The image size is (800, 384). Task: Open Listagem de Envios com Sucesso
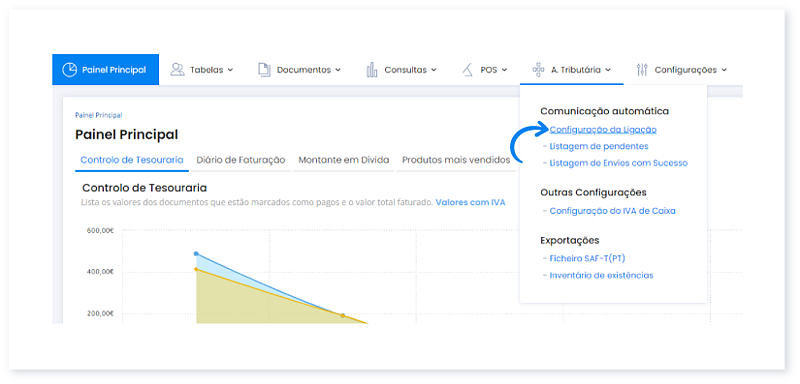click(x=619, y=163)
